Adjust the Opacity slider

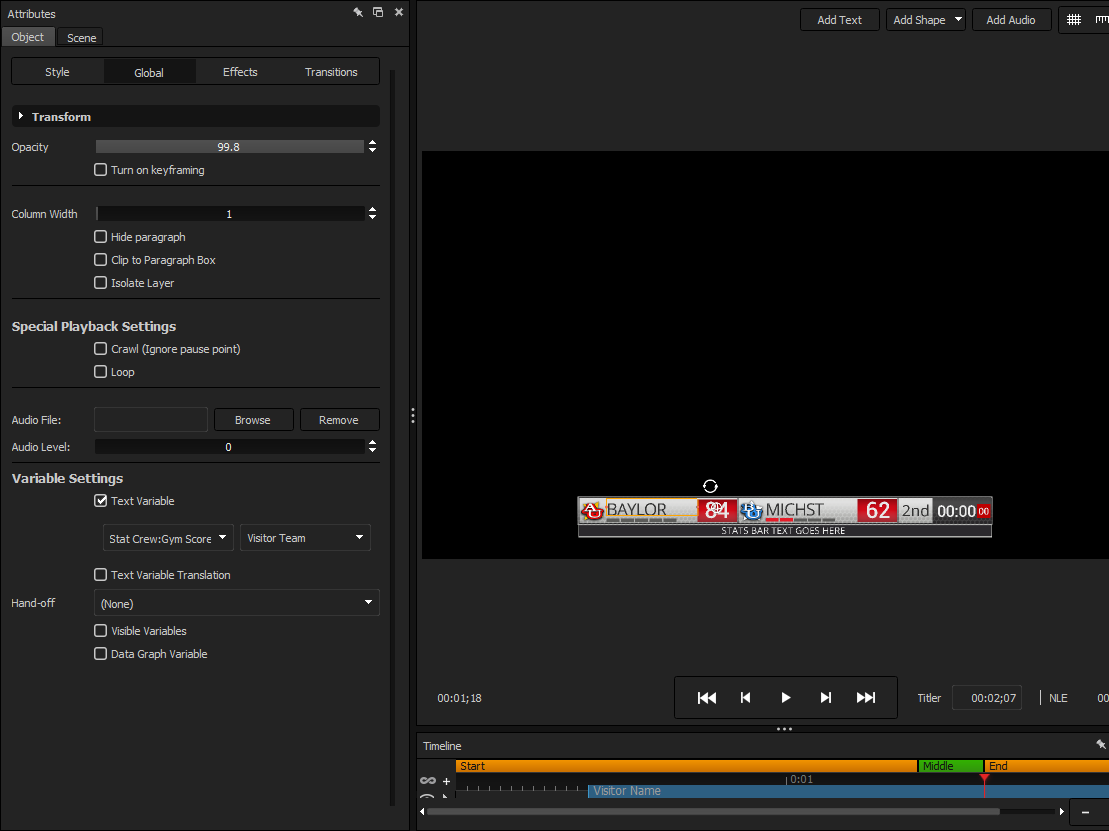(x=229, y=147)
